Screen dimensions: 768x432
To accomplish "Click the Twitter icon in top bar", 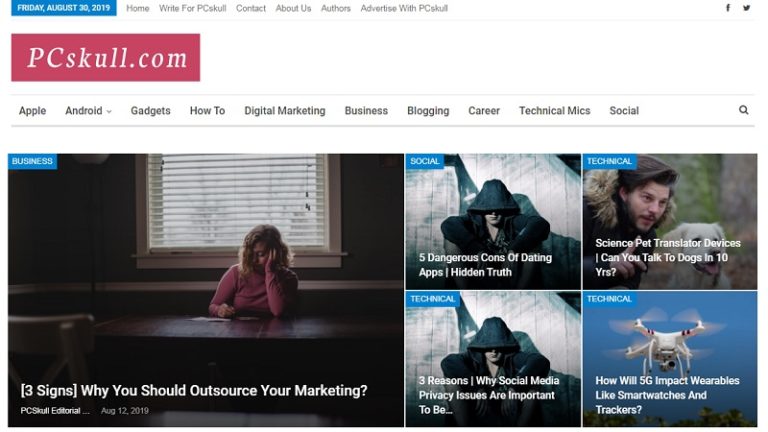I will [x=746, y=8].
